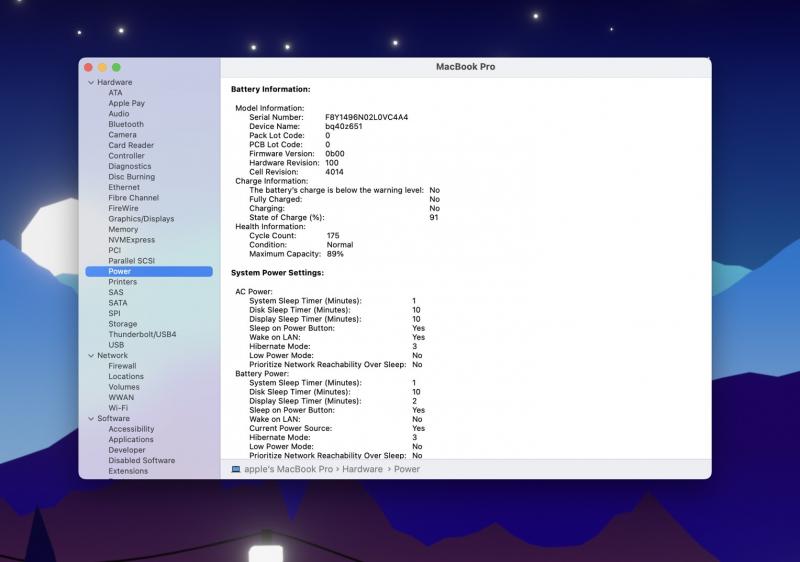The width and height of the screenshot is (800, 562).
Task: Open the Fibre Channel entry
Action: pyautogui.click(x=134, y=198)
